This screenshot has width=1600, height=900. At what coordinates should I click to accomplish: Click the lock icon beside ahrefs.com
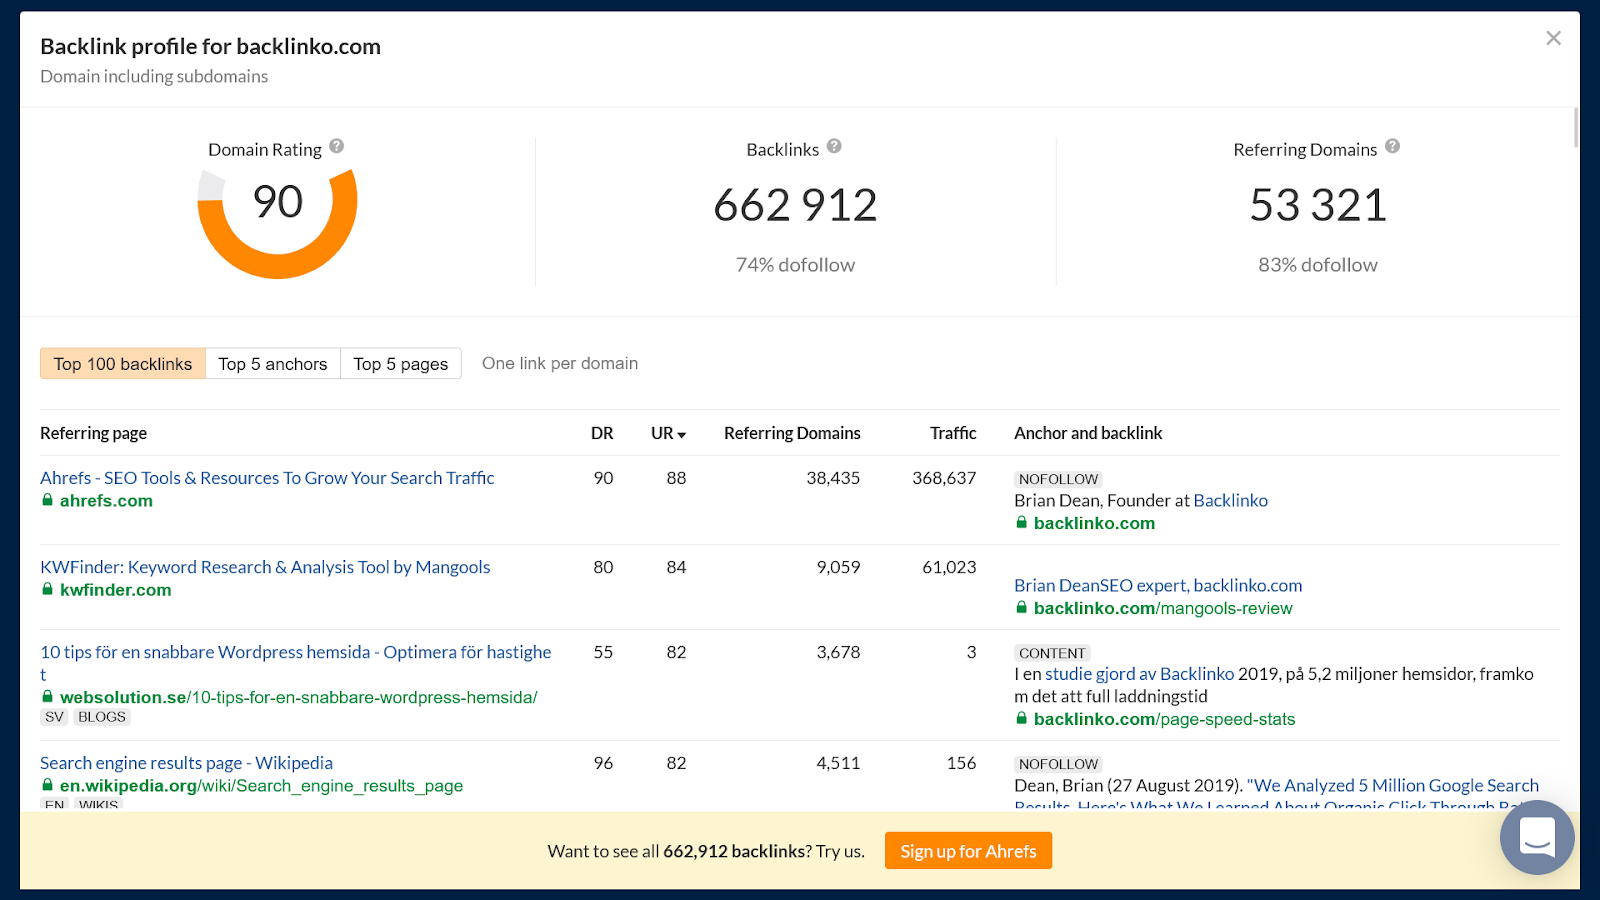[x=47, y=500]
